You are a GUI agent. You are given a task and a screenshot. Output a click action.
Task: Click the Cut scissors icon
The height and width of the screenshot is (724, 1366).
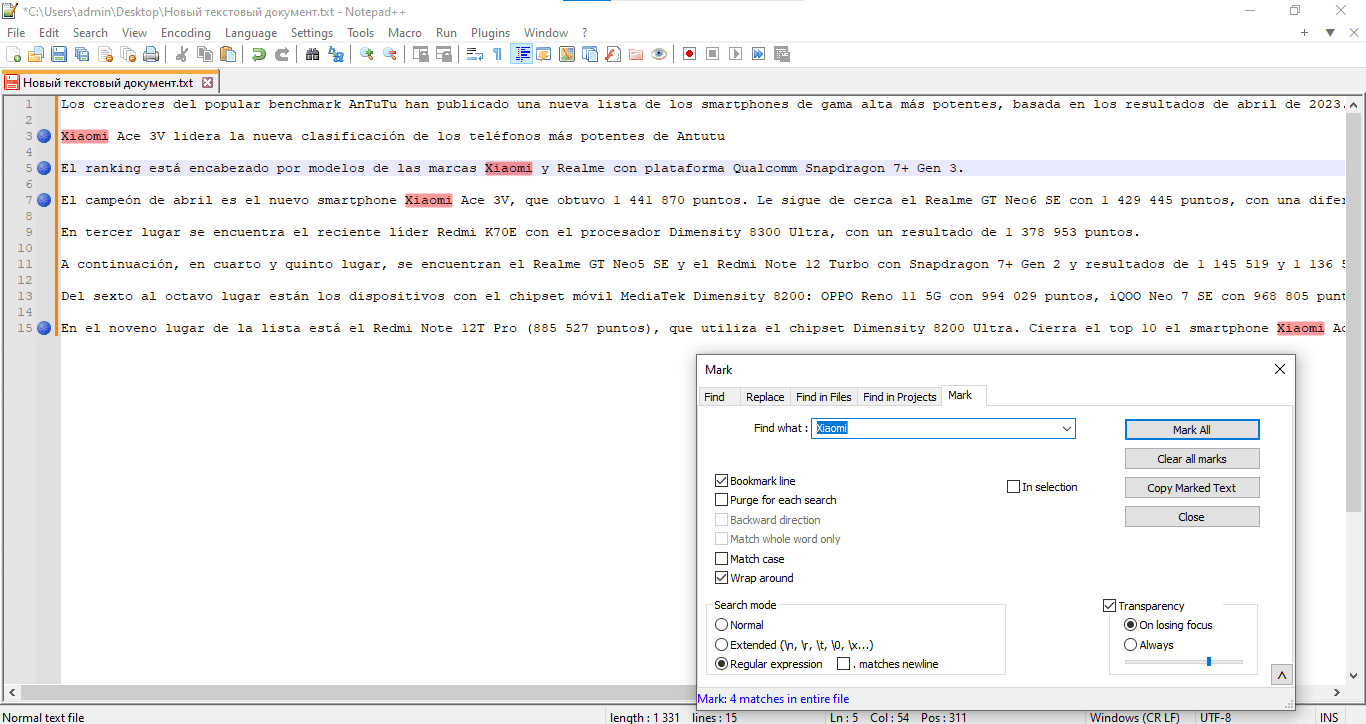tap(182, 54)
